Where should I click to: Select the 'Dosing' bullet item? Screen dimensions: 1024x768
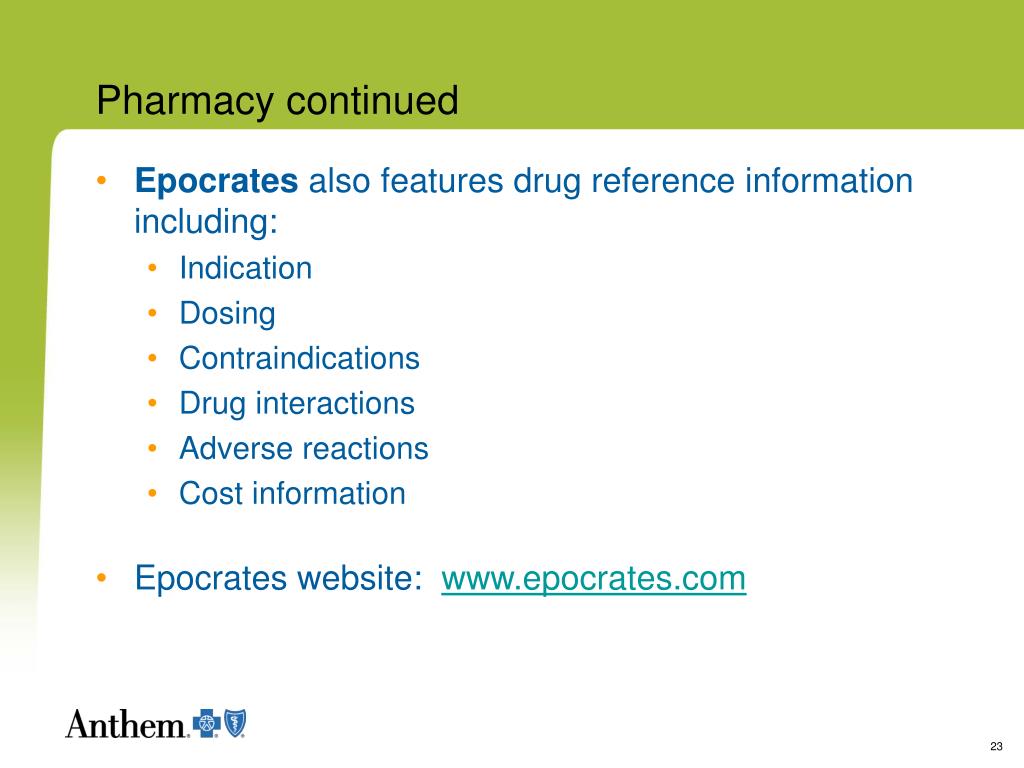tap(227, 314)
